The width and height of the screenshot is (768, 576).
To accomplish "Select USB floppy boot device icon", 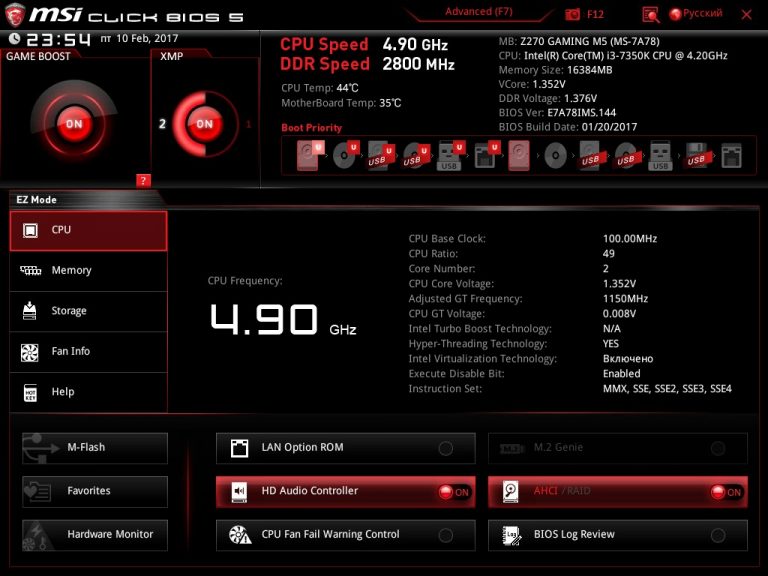I will 696,155.
